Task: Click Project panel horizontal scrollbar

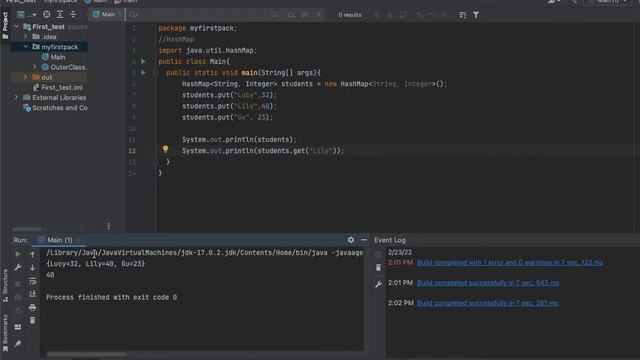Action: 27,229
